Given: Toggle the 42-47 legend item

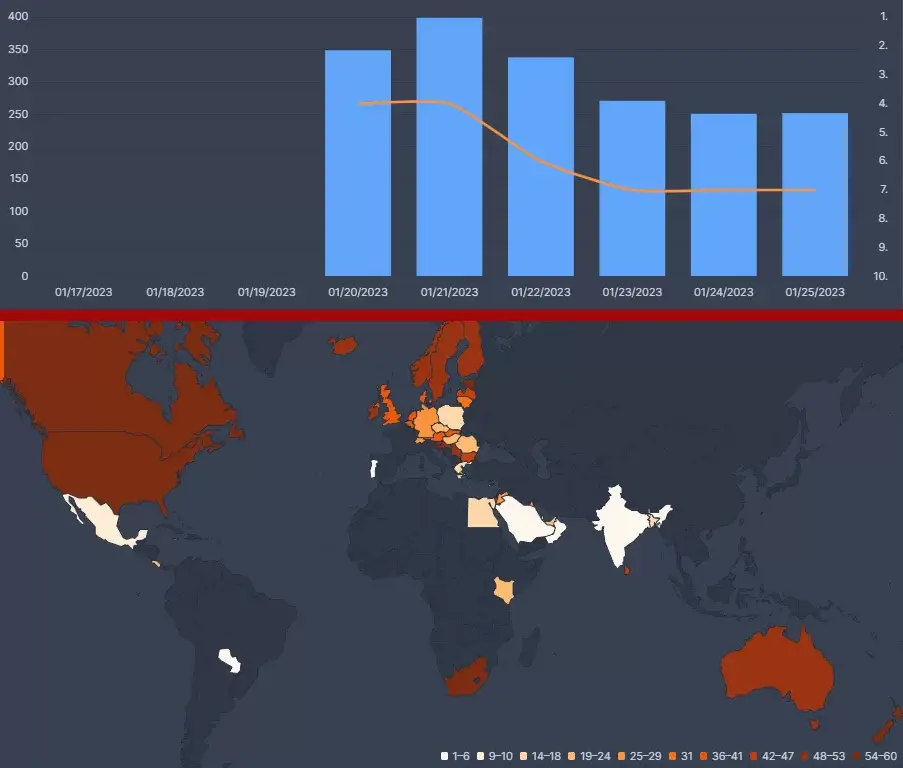Looking at the screenshot, I should pyautogui.click(x=770, y=756).
